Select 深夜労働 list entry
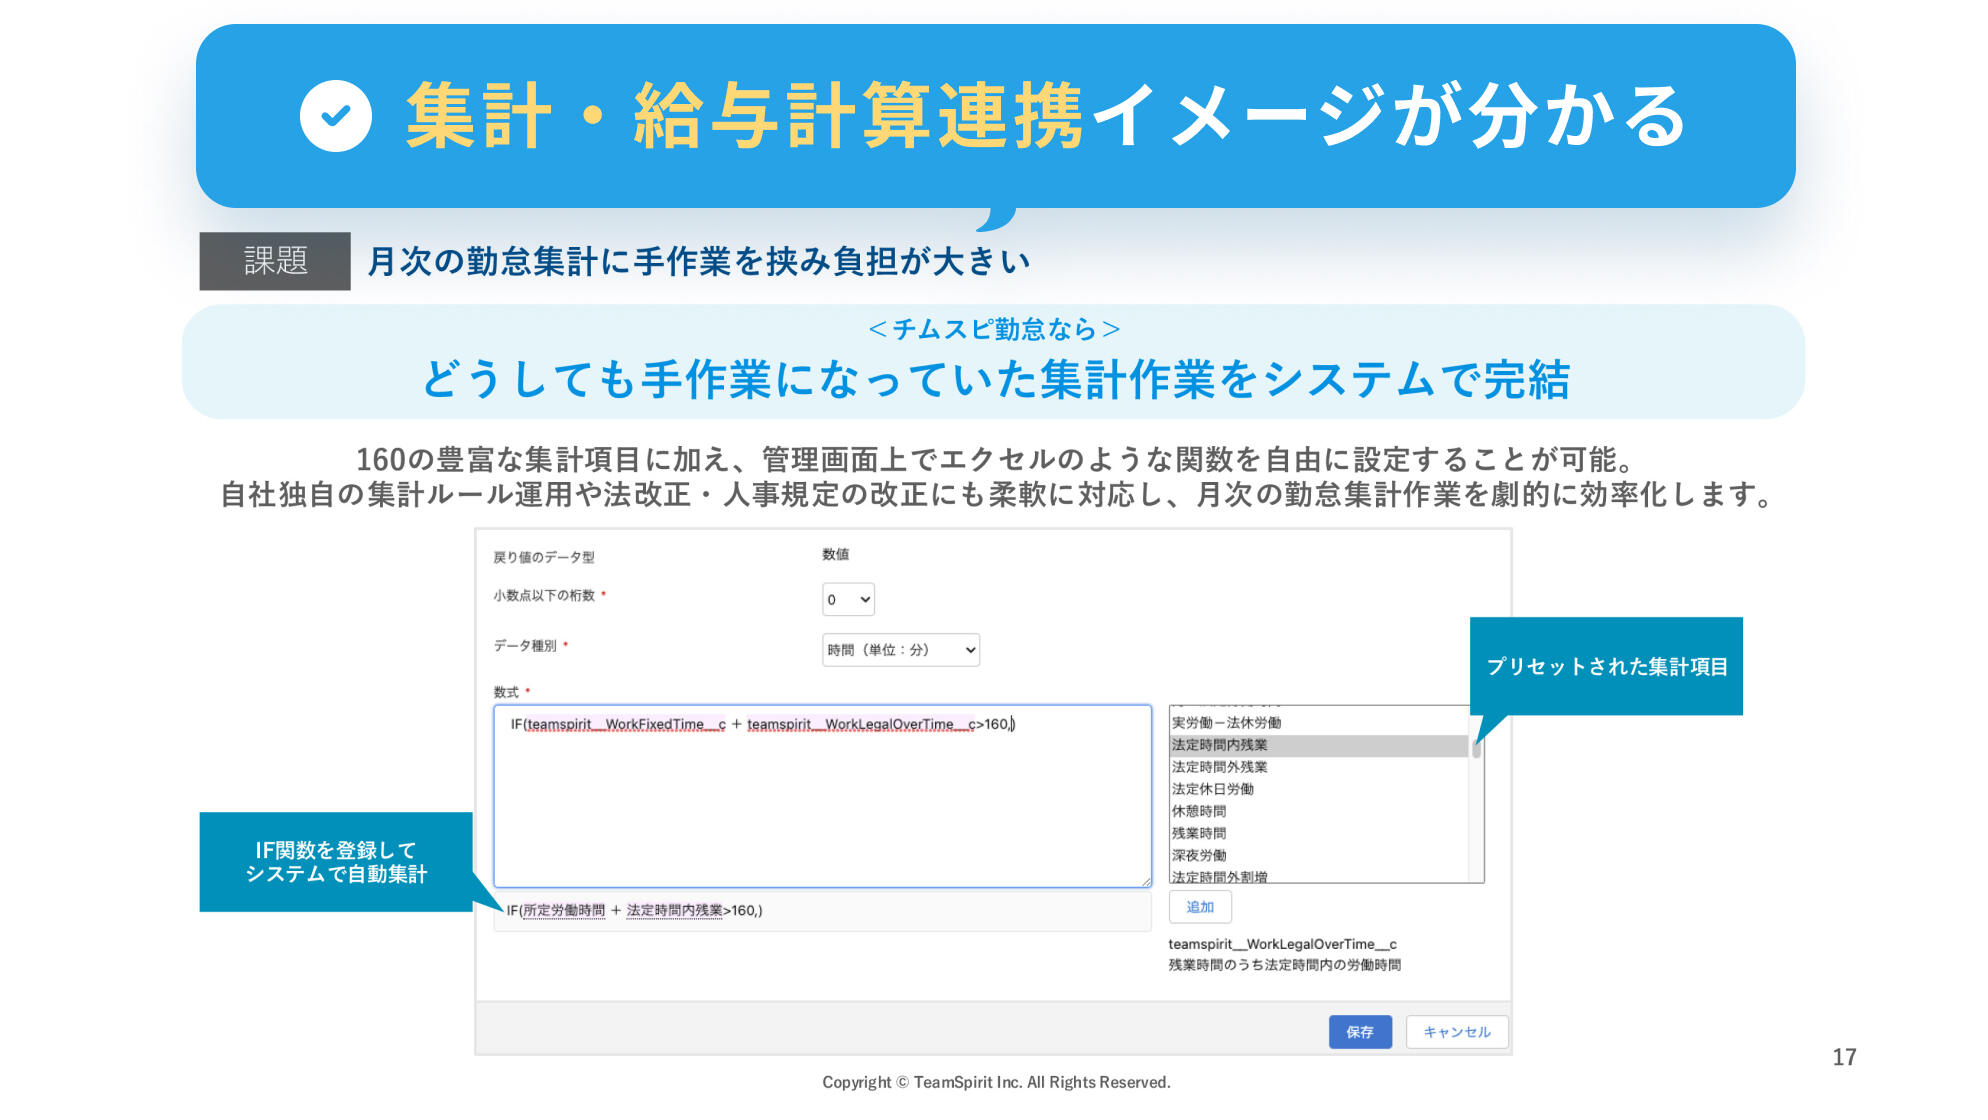The height and width of the screenshot is (1120, 1988). (1199, 855)
